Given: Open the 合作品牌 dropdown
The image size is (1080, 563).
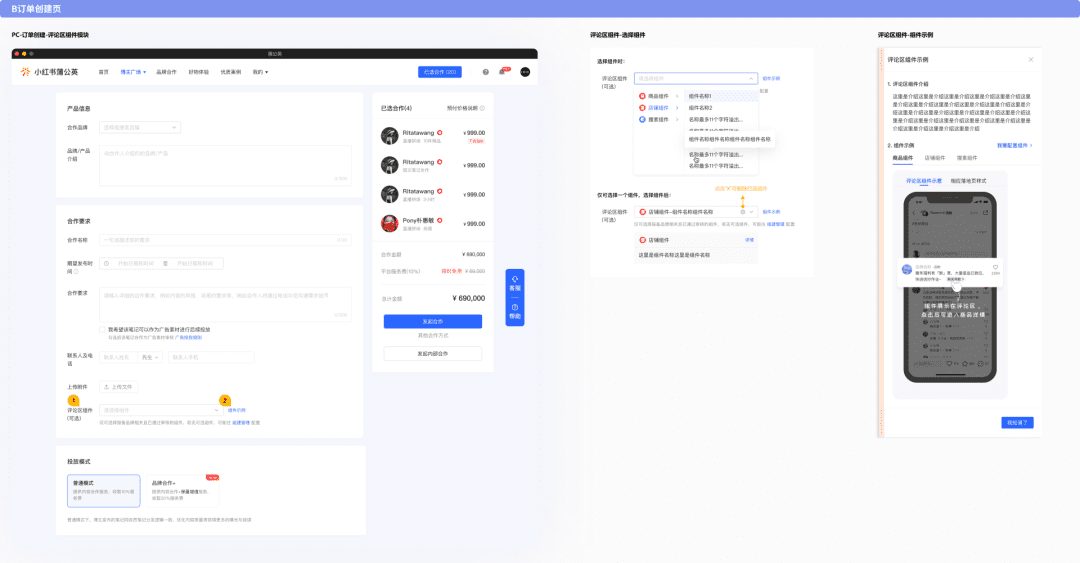Looking at the screenshot, I should 140,127.
